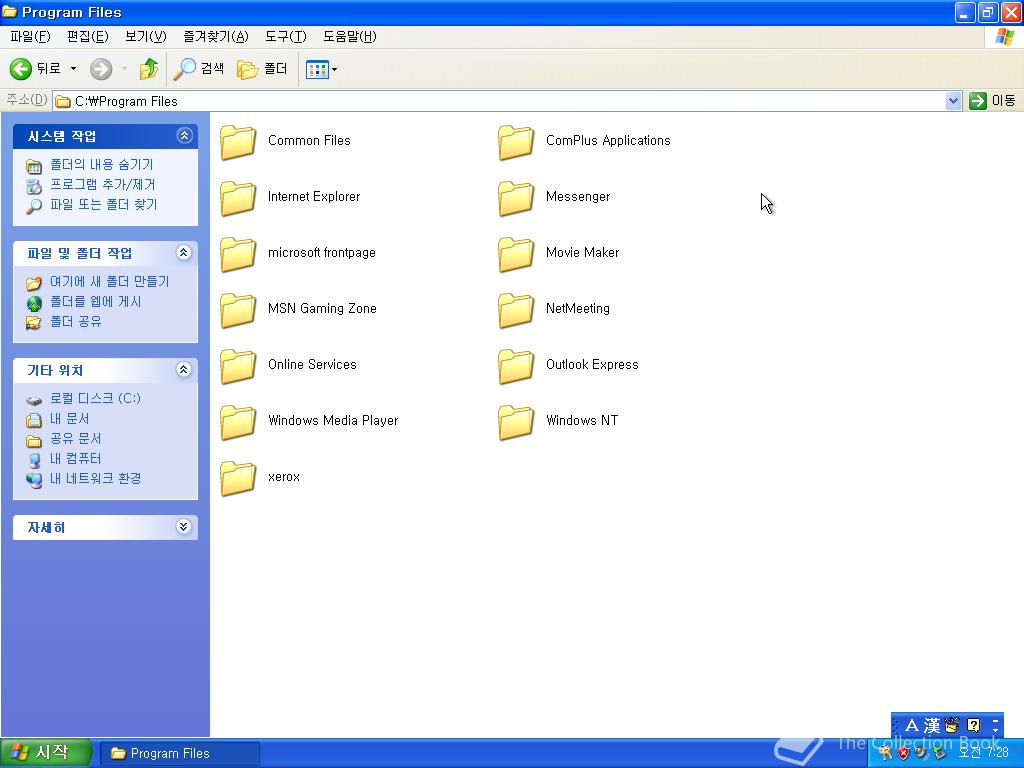Open the 편집(E) menu
The width and height of the screenshot is (1024, 768).
tap(88, 37)
